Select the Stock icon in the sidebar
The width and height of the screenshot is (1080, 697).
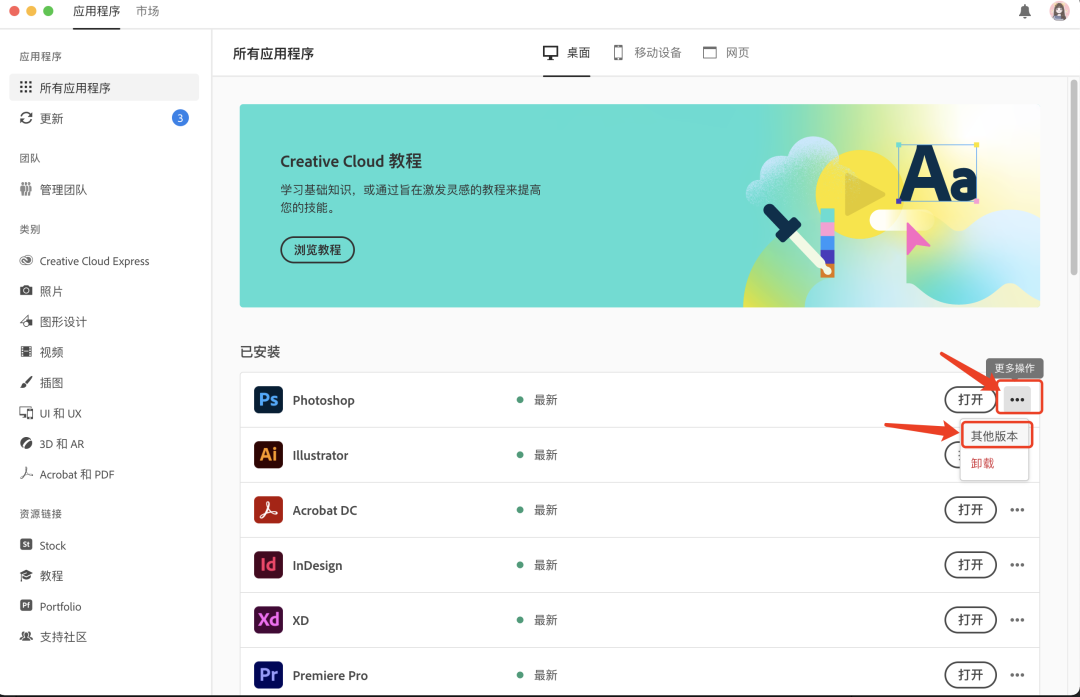click(24, 545)
